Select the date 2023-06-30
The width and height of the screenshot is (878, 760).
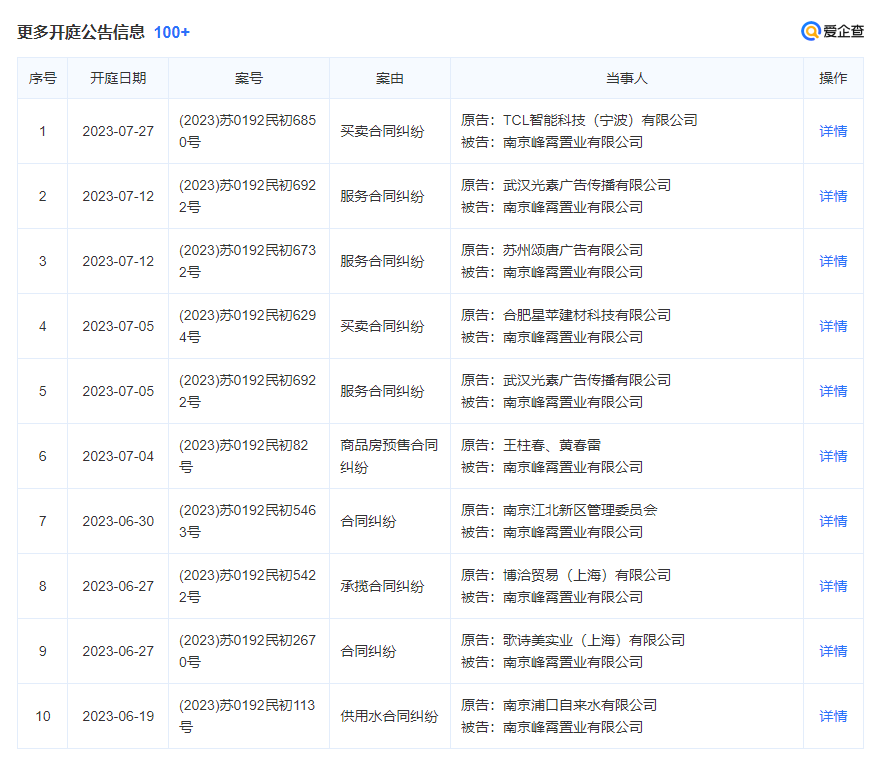[x=118, y=521]
